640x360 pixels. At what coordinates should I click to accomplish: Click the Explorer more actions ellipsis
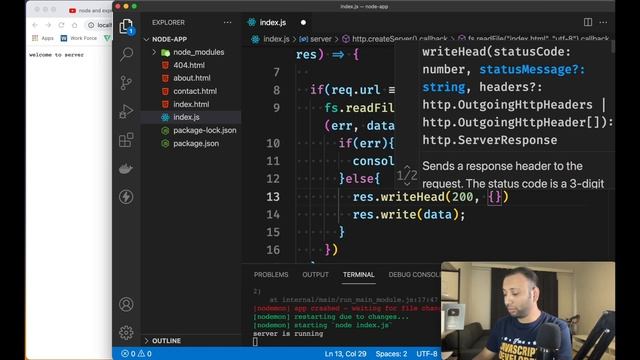(x=227, y=22)
